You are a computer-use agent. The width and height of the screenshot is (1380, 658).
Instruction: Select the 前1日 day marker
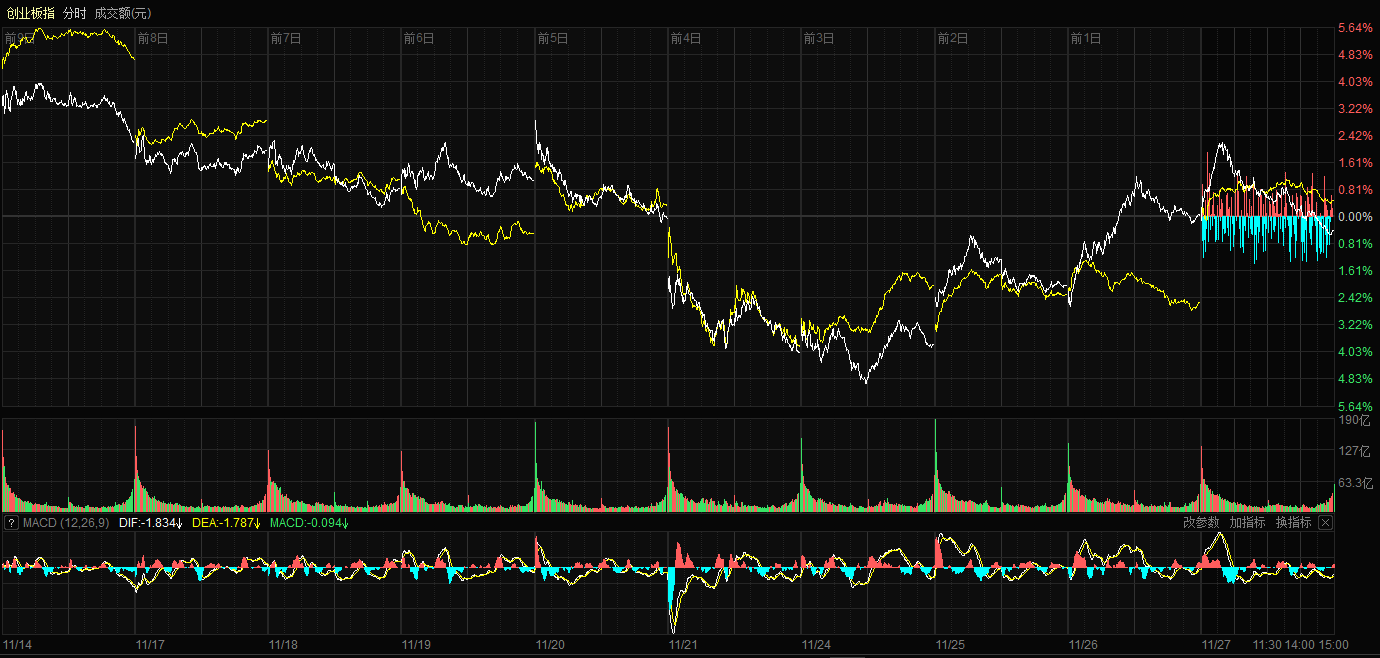pos(1085,39)
